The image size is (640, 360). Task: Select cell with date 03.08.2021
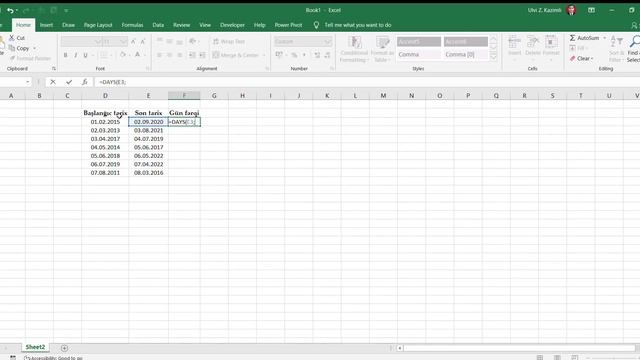pos(149,130)
